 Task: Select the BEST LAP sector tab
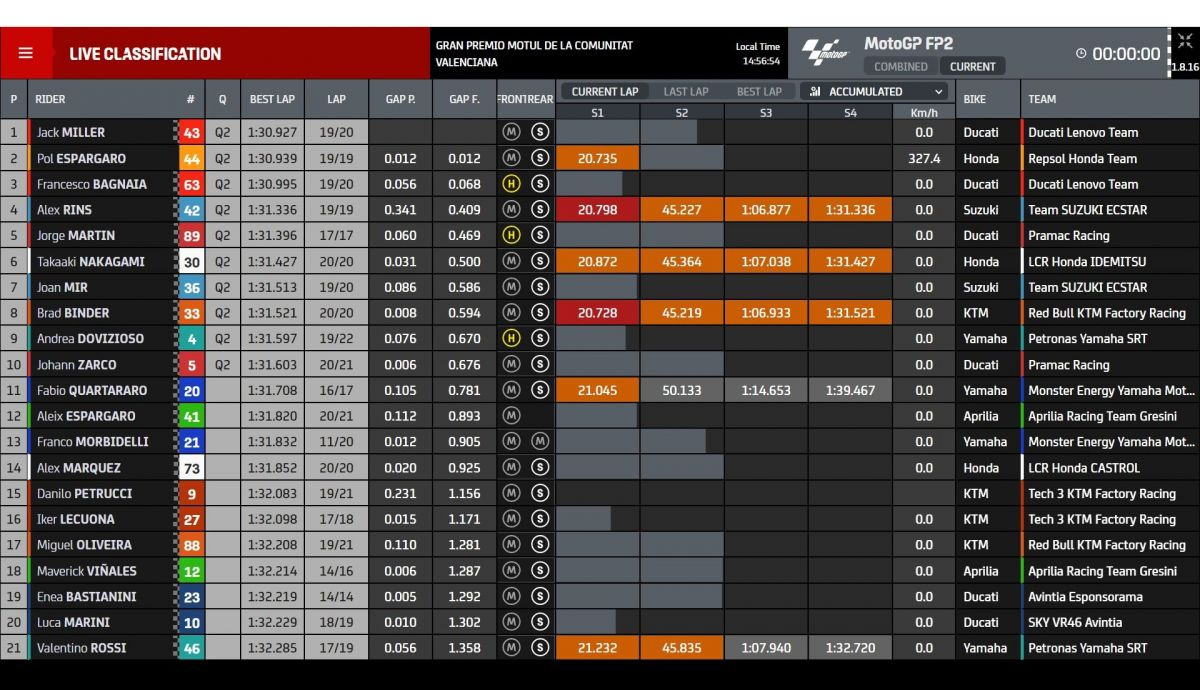point(759,91)
